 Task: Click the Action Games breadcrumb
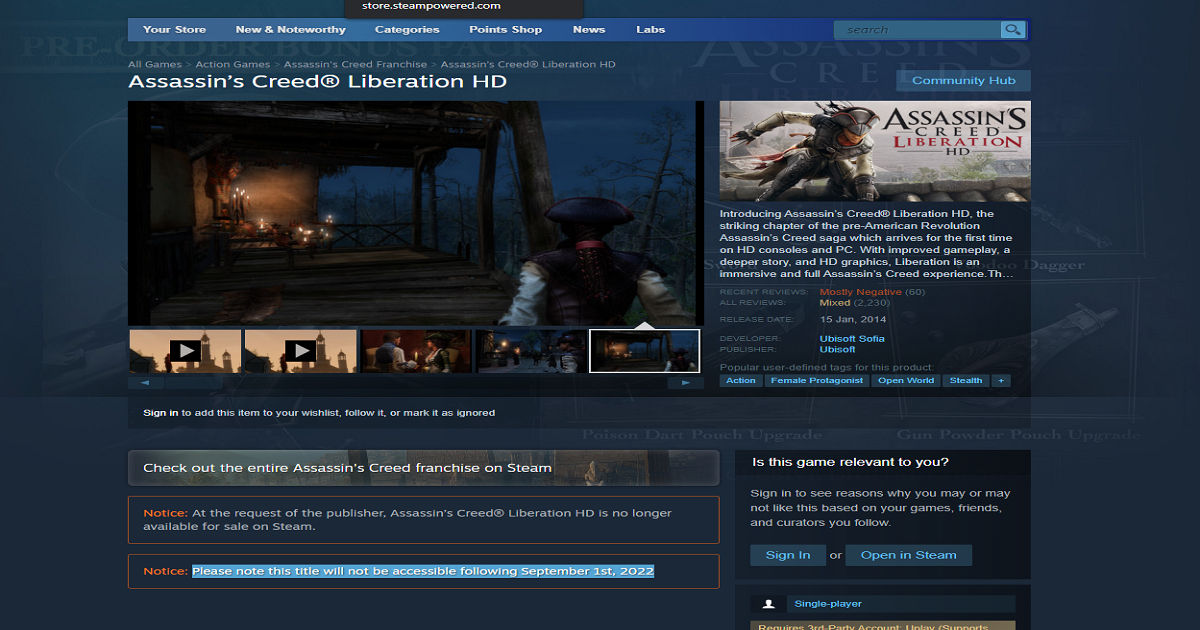click(x=233, y=65)
